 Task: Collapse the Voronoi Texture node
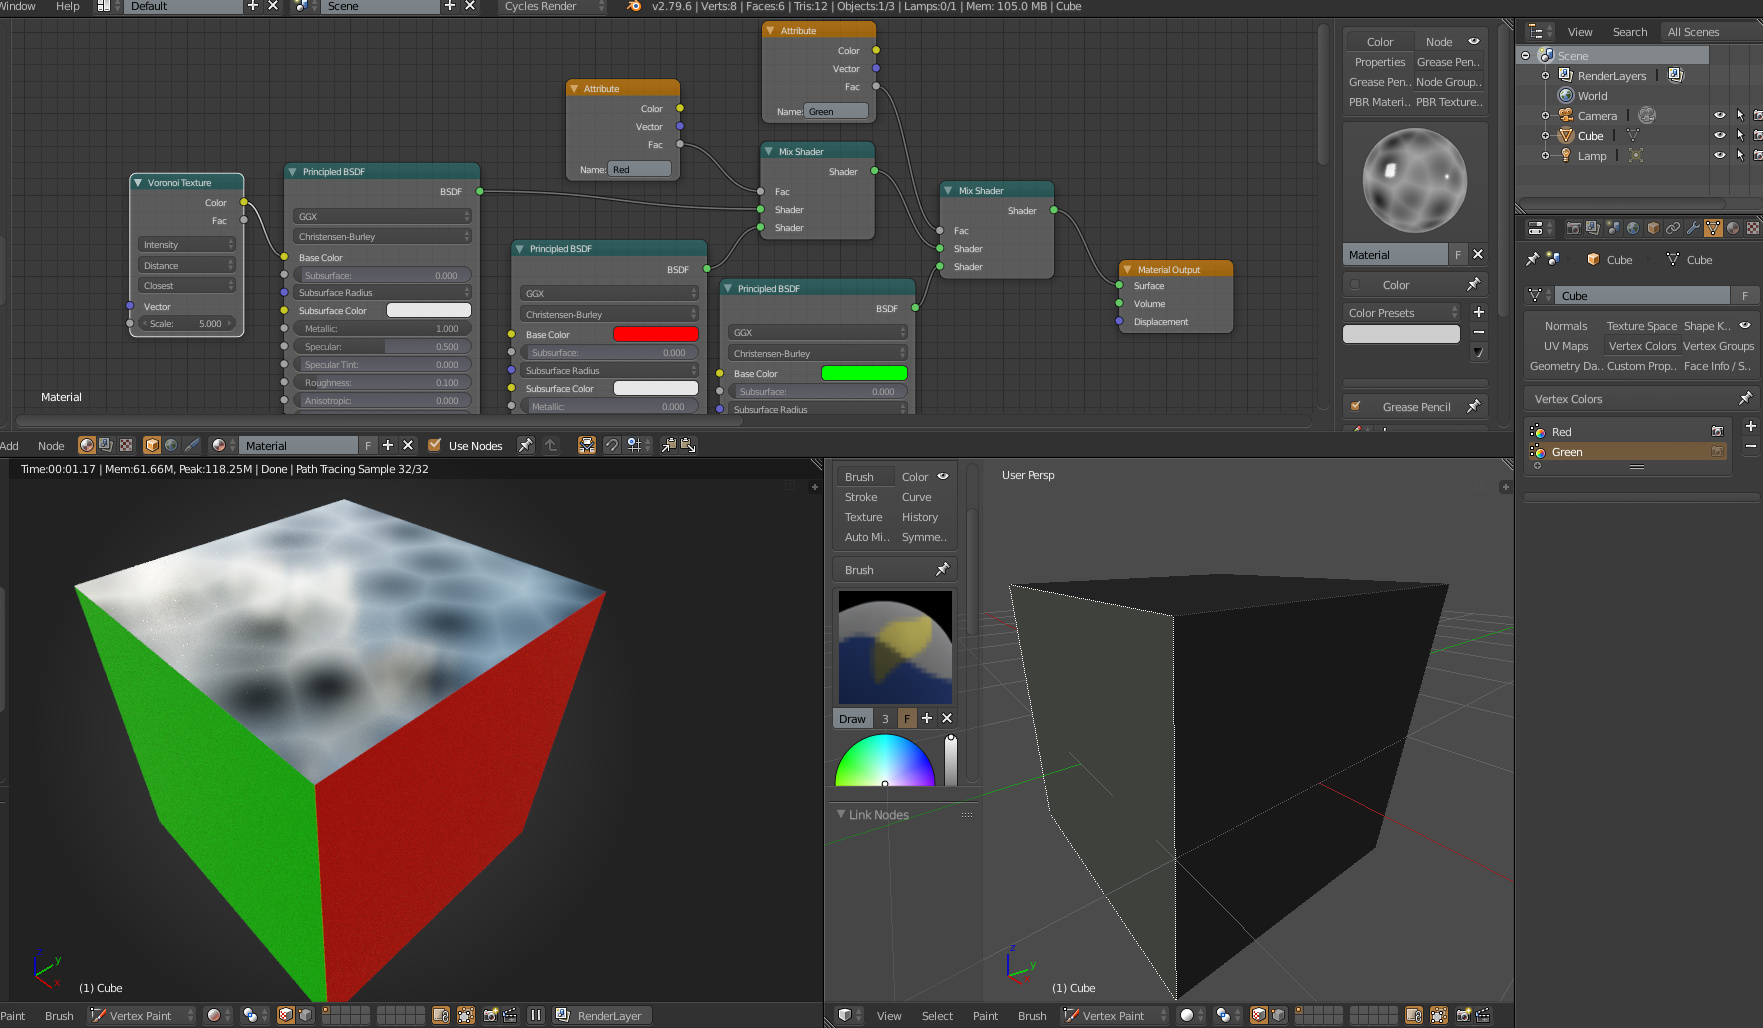138,183
